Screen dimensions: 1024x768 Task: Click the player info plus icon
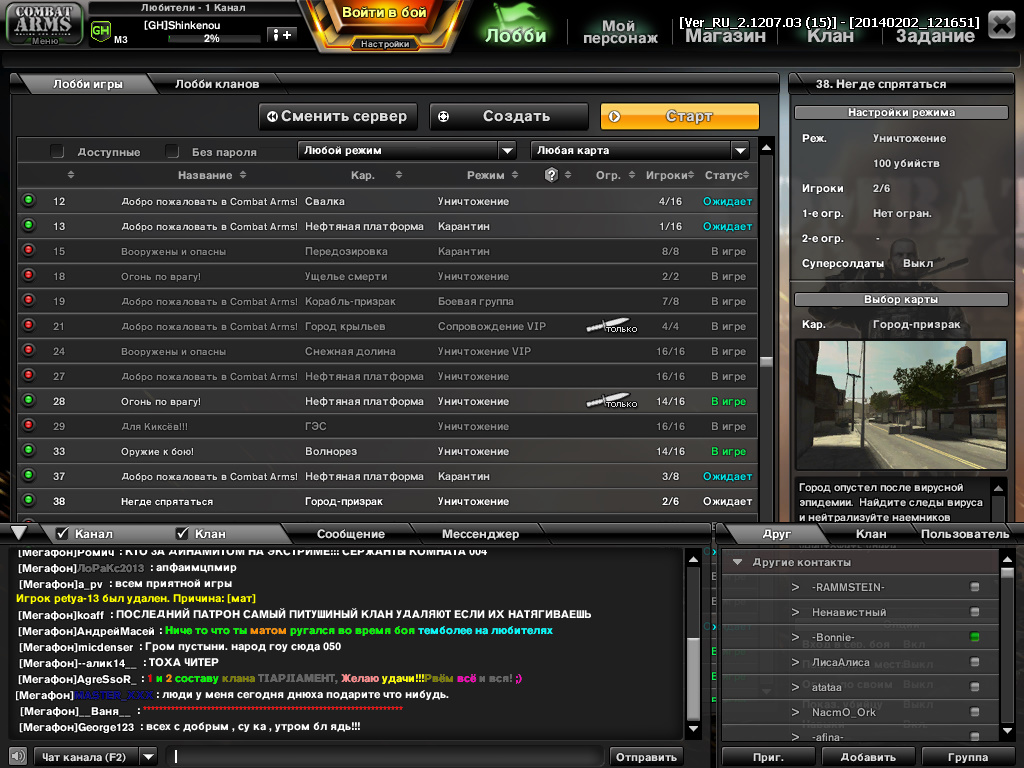coord(282,35)
